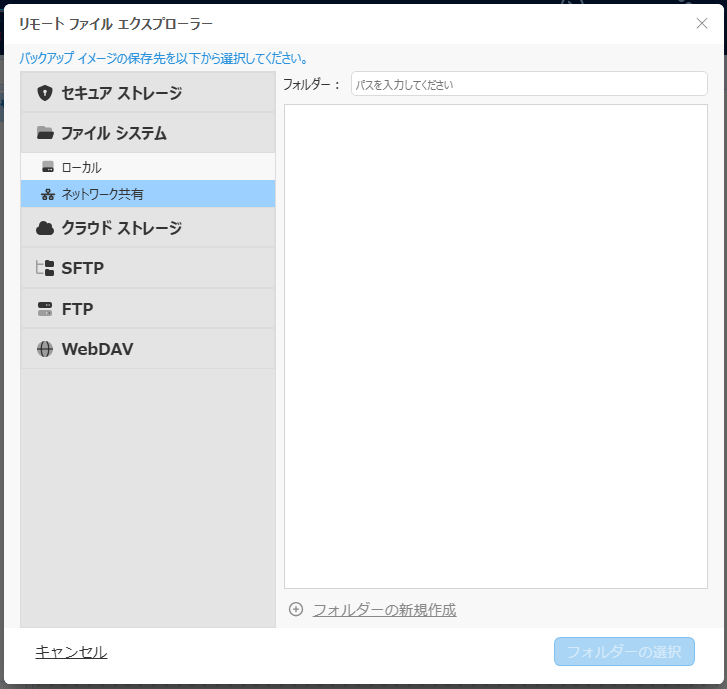Click the キャンセル link
The width and height of the screenshot is (727, 689).
tap(71, 652)
